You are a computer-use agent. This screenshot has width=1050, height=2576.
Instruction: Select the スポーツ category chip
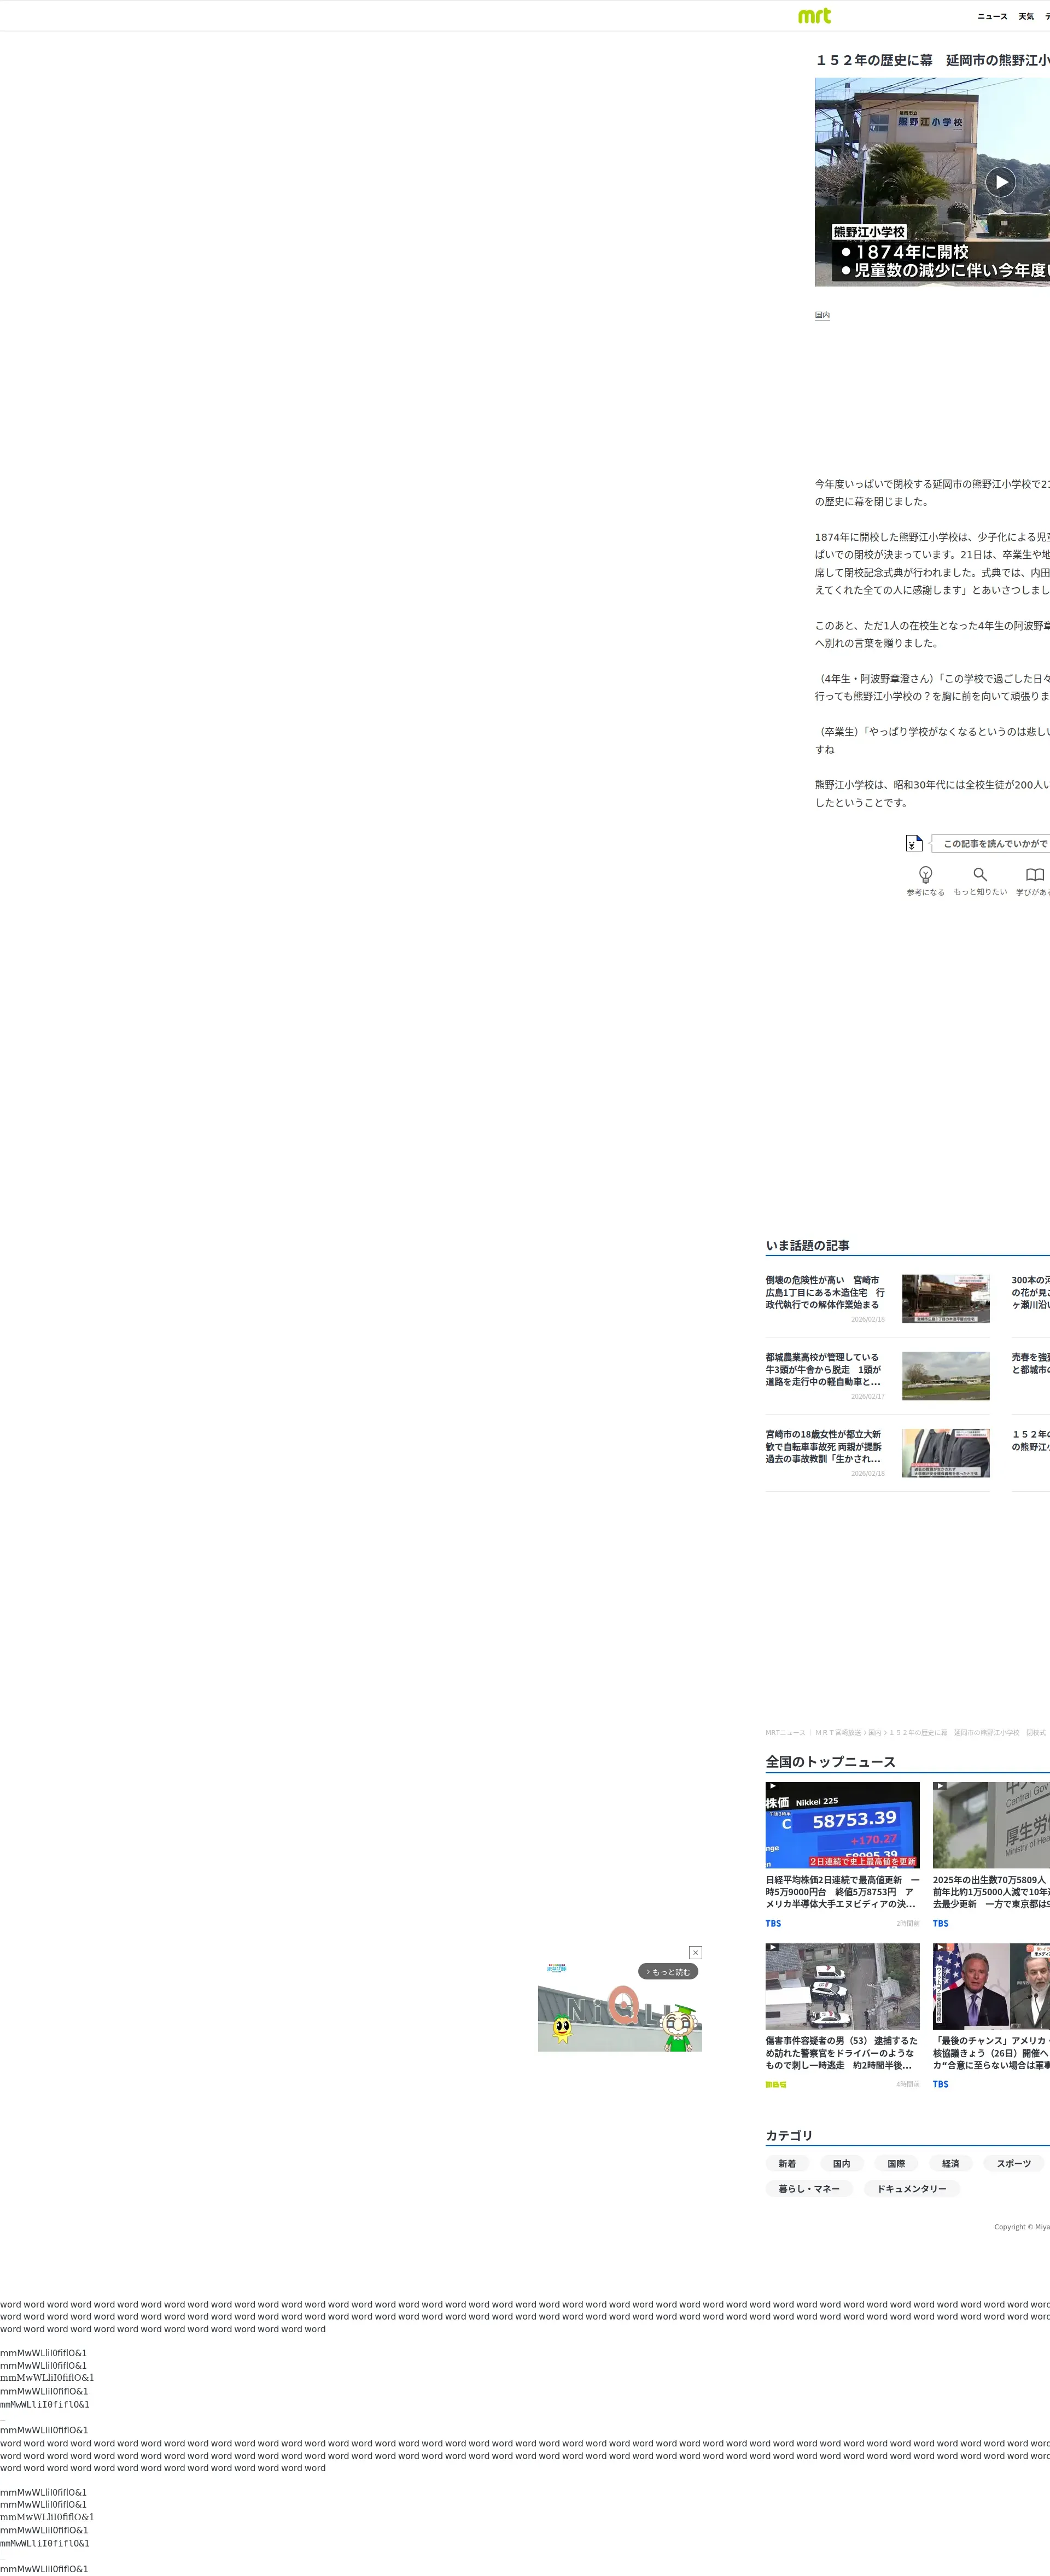click(1013, 2163)
